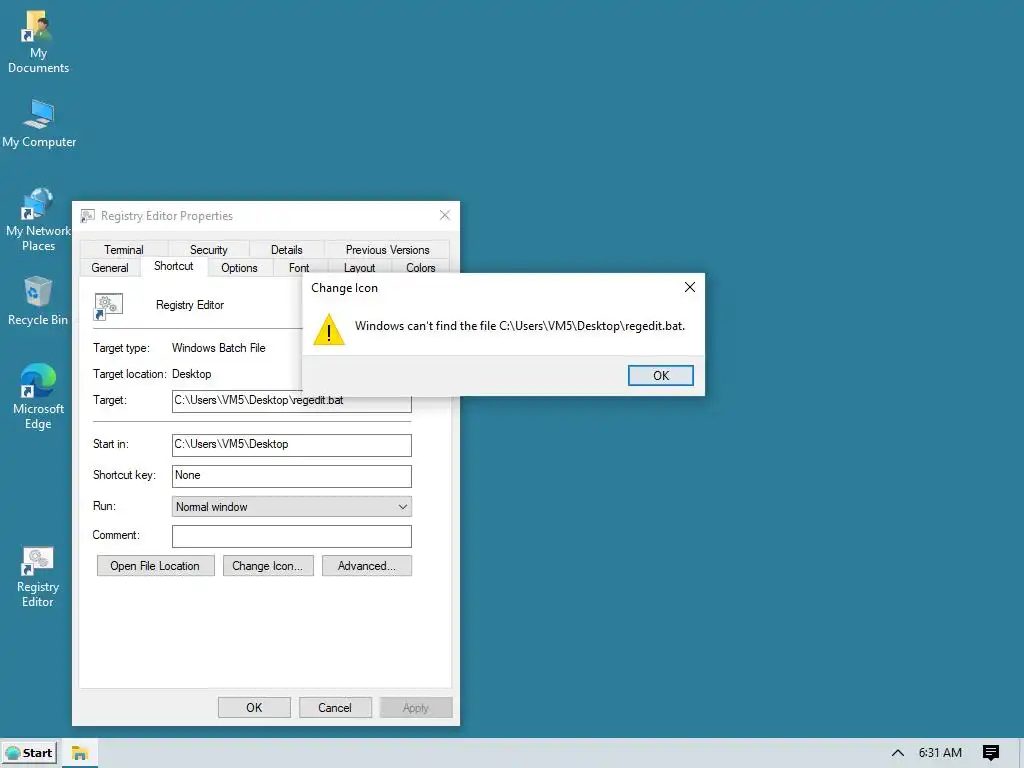Viewport: 1024px width, 768px height.
Task: Click the Apply button in Properties
Action: coord(415,707)
